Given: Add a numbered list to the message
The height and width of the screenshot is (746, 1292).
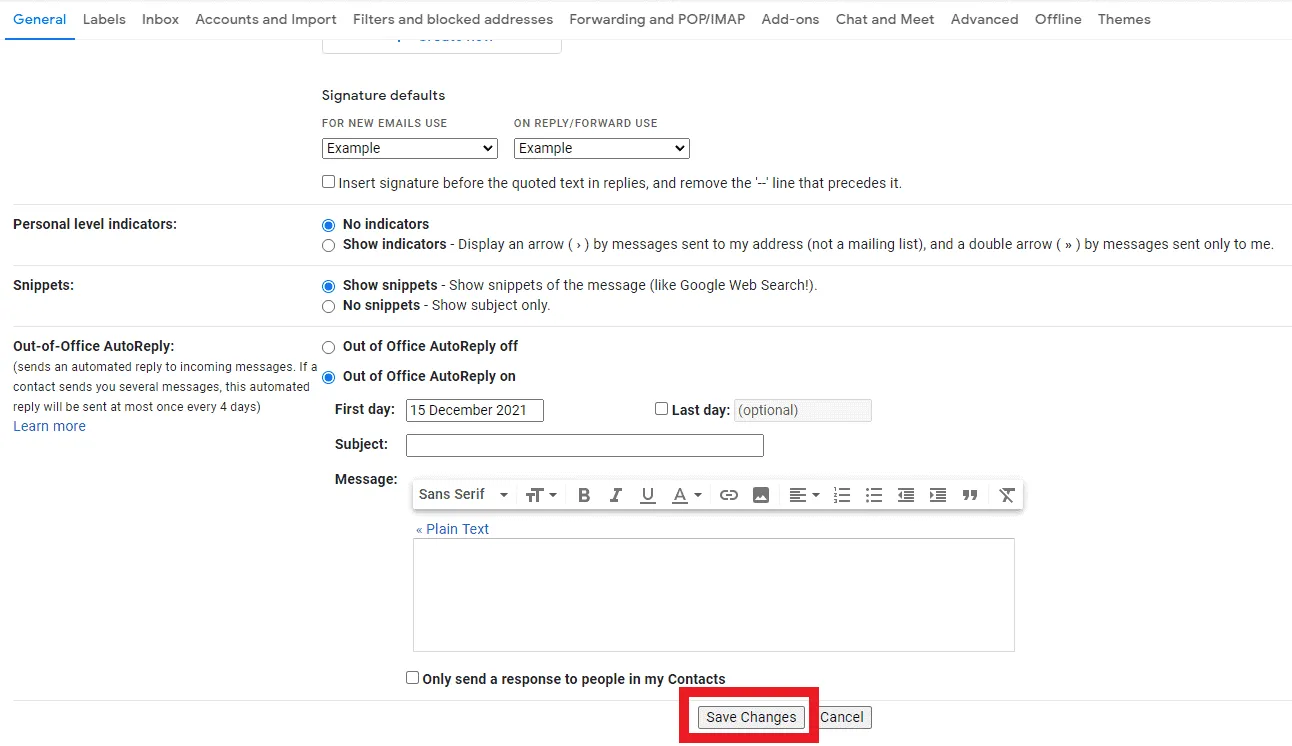Looking at the screenshot, I should click(x=841, y=494).
